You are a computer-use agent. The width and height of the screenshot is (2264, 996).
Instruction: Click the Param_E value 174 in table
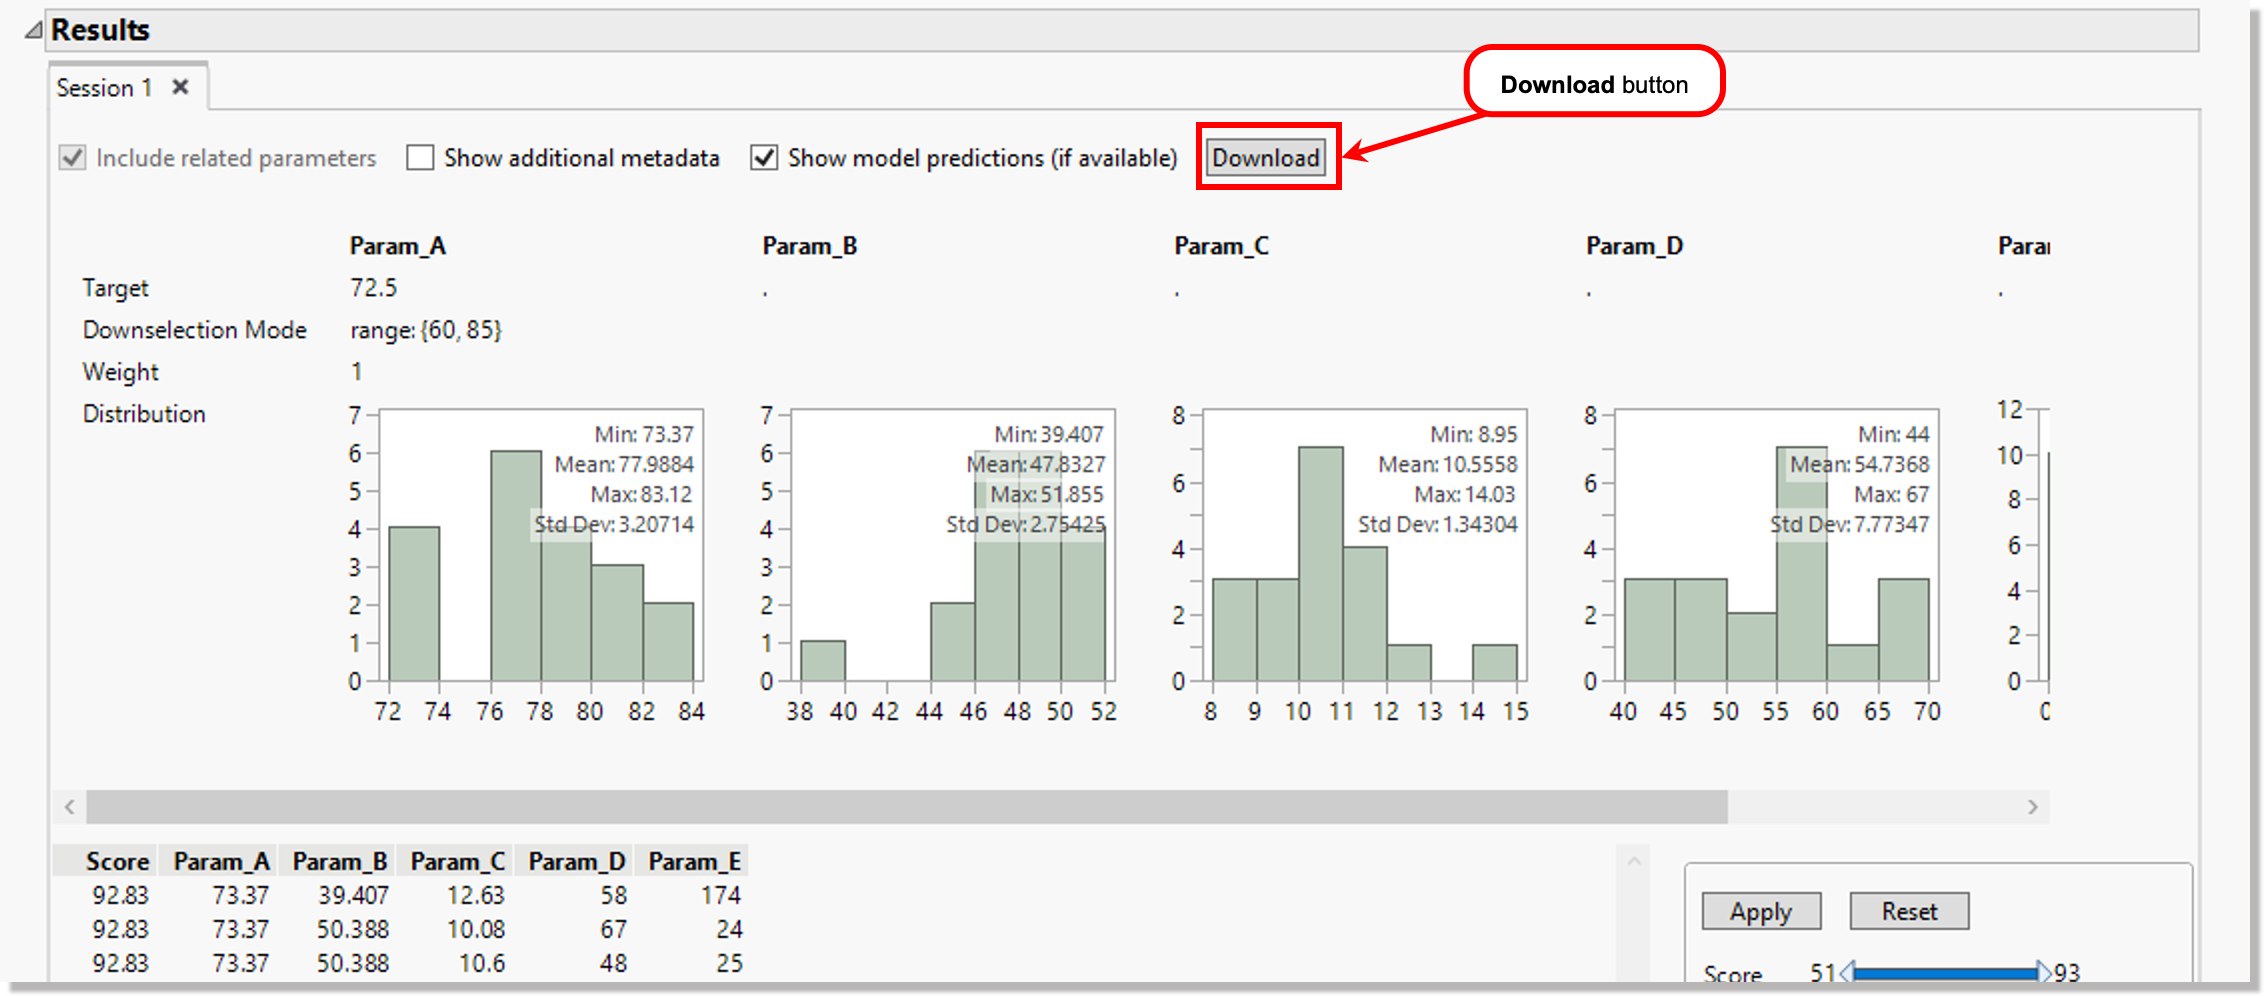[x=721, y=895]
